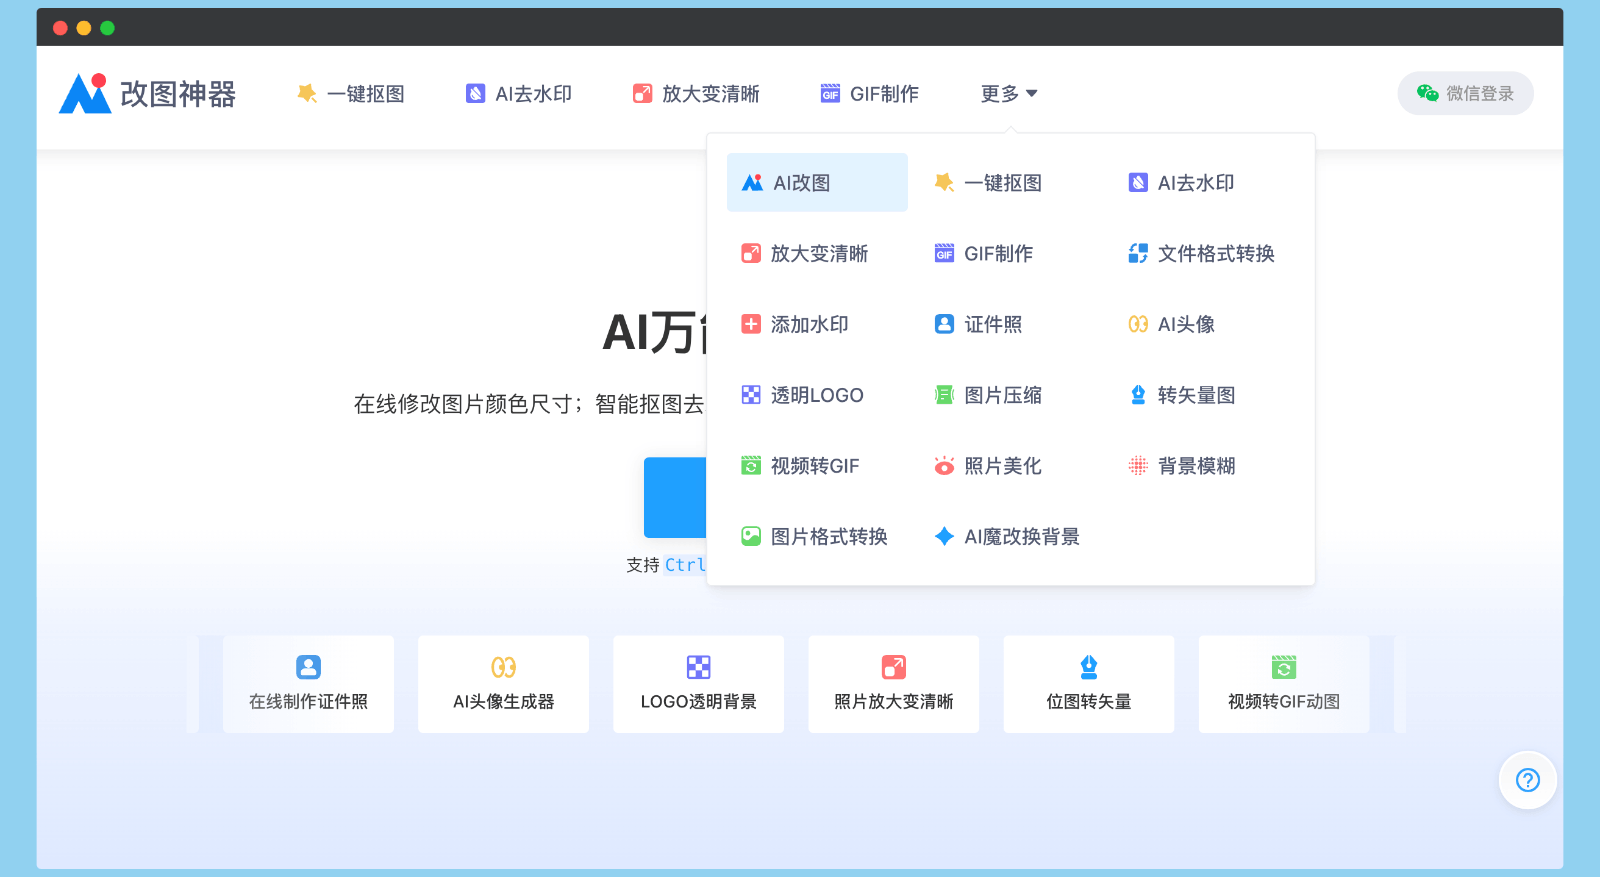The image size is (1600, 877).
Task: Click the 图片压缩 label in dropdown
Action: pyautogui.click(x=1003, y=395)
